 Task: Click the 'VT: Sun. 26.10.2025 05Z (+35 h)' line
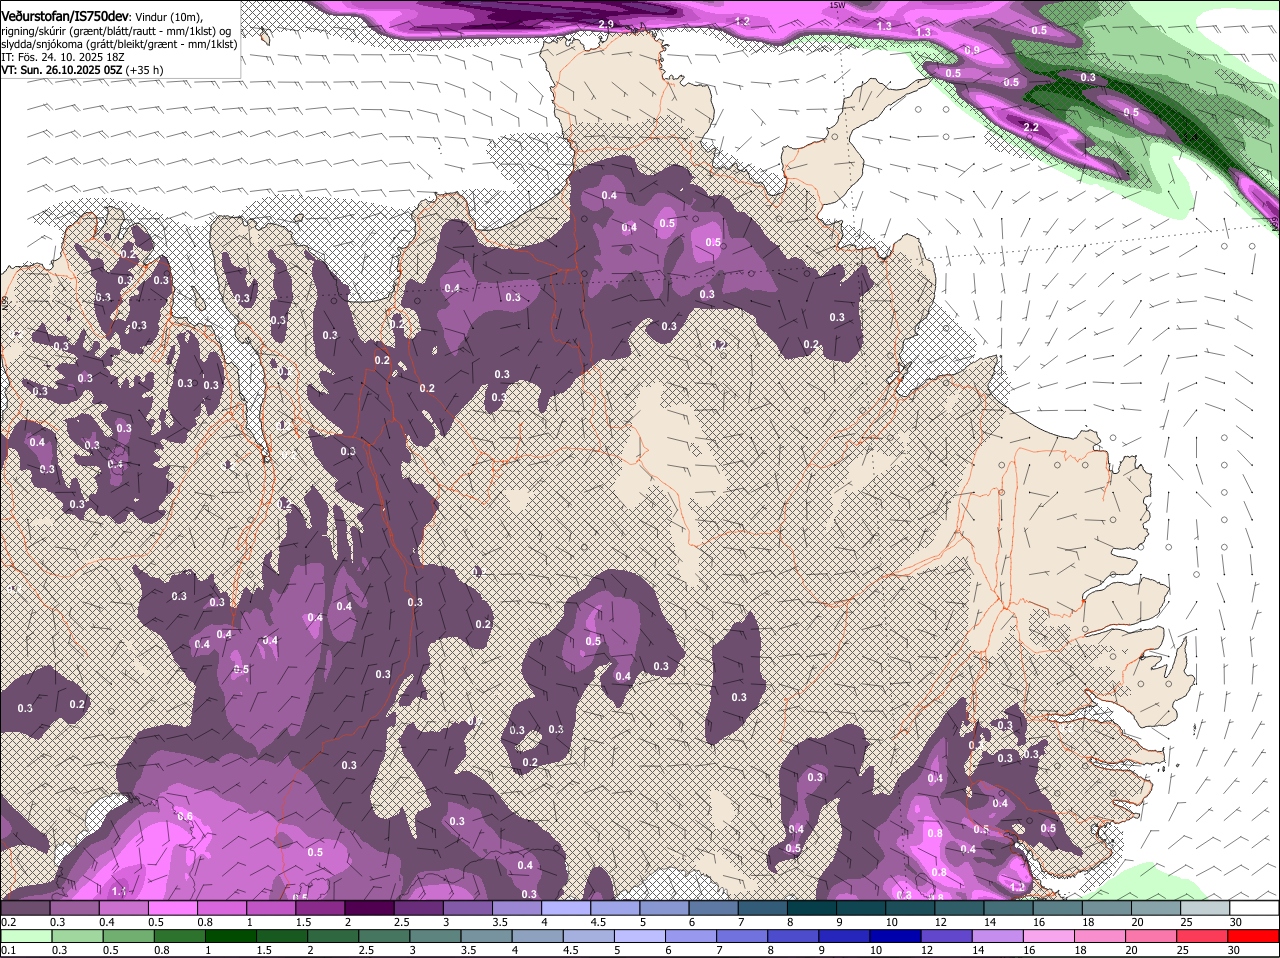pos(83,70)
